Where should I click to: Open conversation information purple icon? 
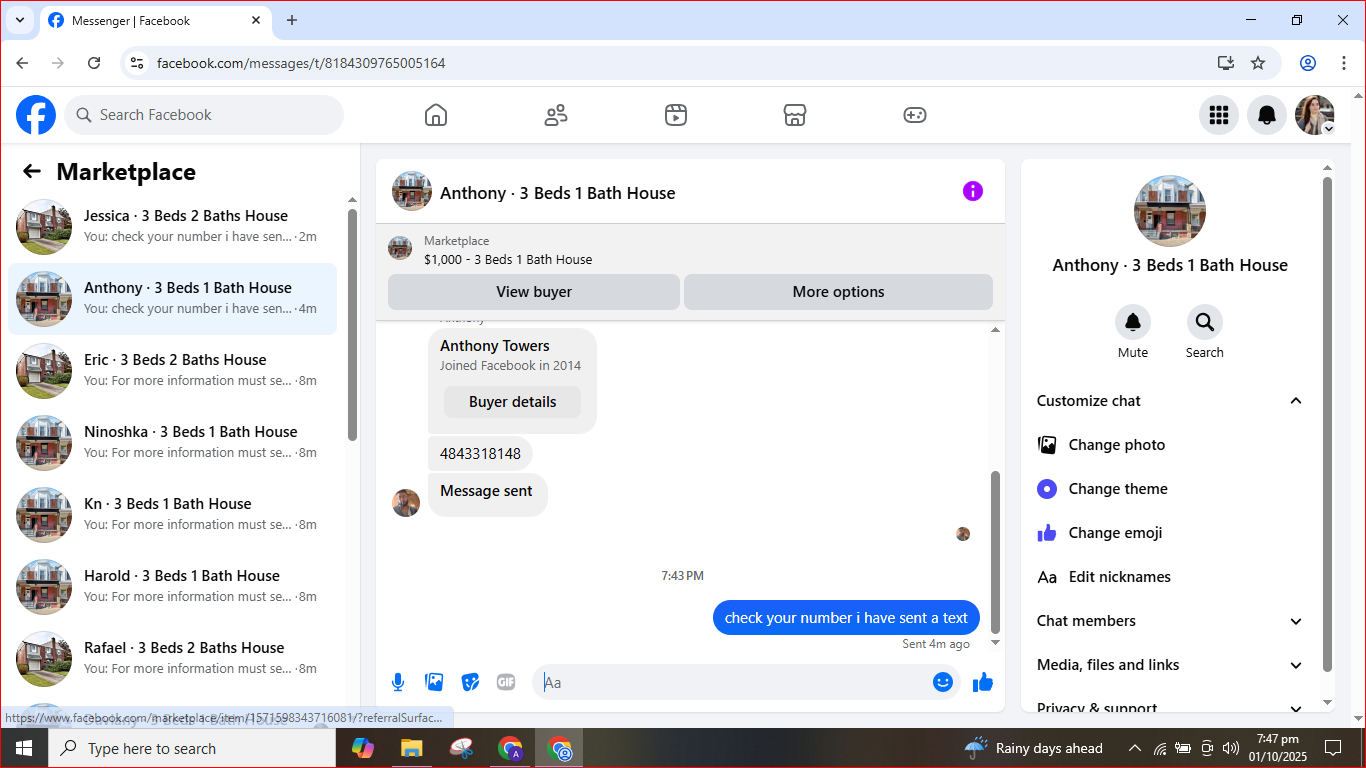click(x=973, y=191)
